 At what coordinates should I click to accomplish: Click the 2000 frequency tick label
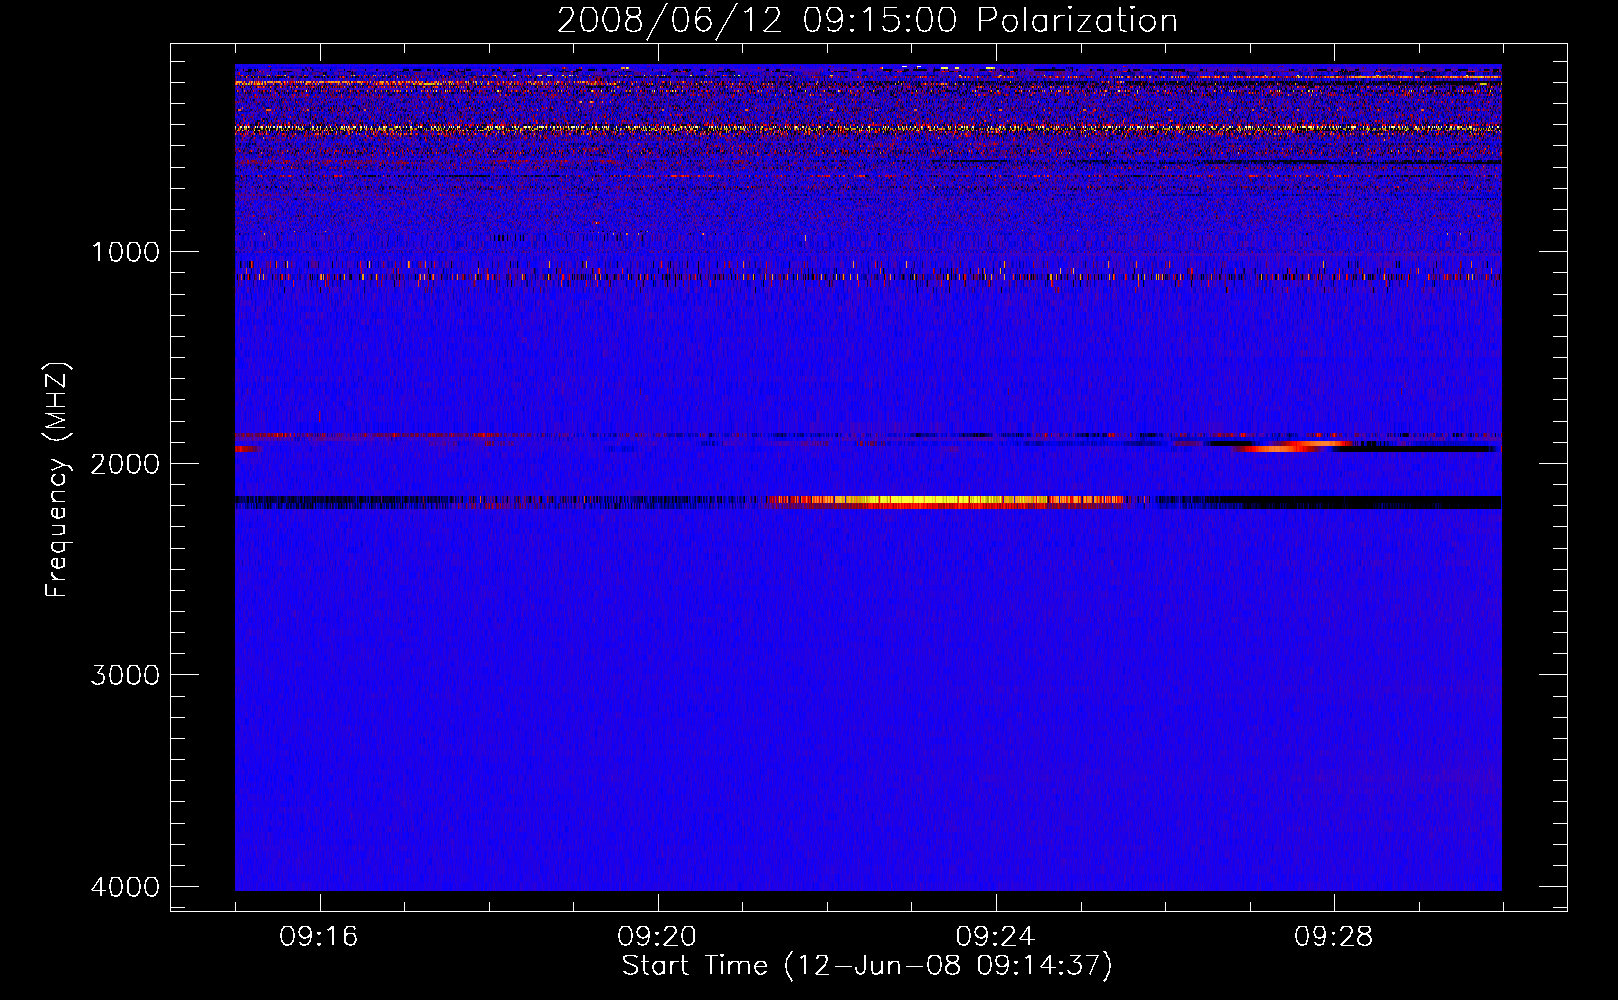click(125, 463)
